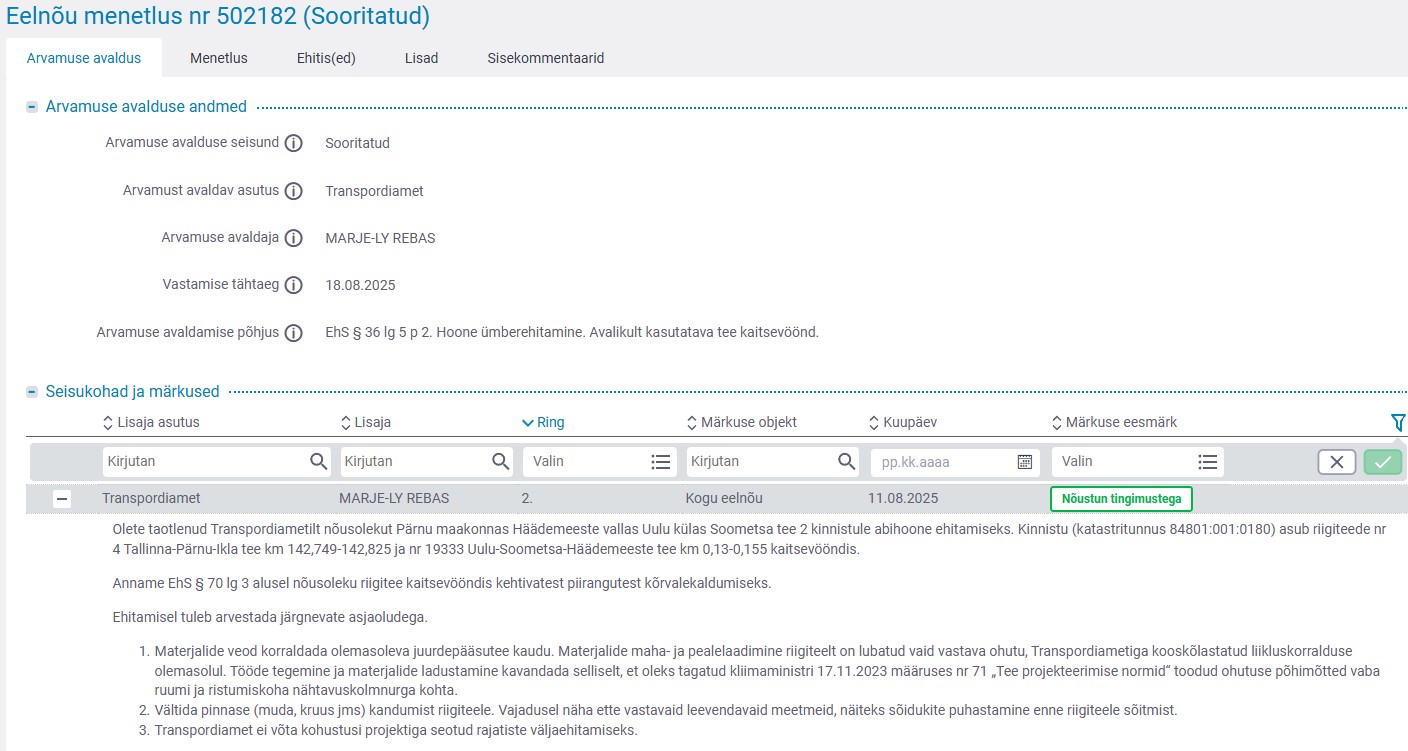This screenshot has height=751, width=1408.
Task: Click info icon next to Arvamuse avaldamise põhjus
Action: 293,333
